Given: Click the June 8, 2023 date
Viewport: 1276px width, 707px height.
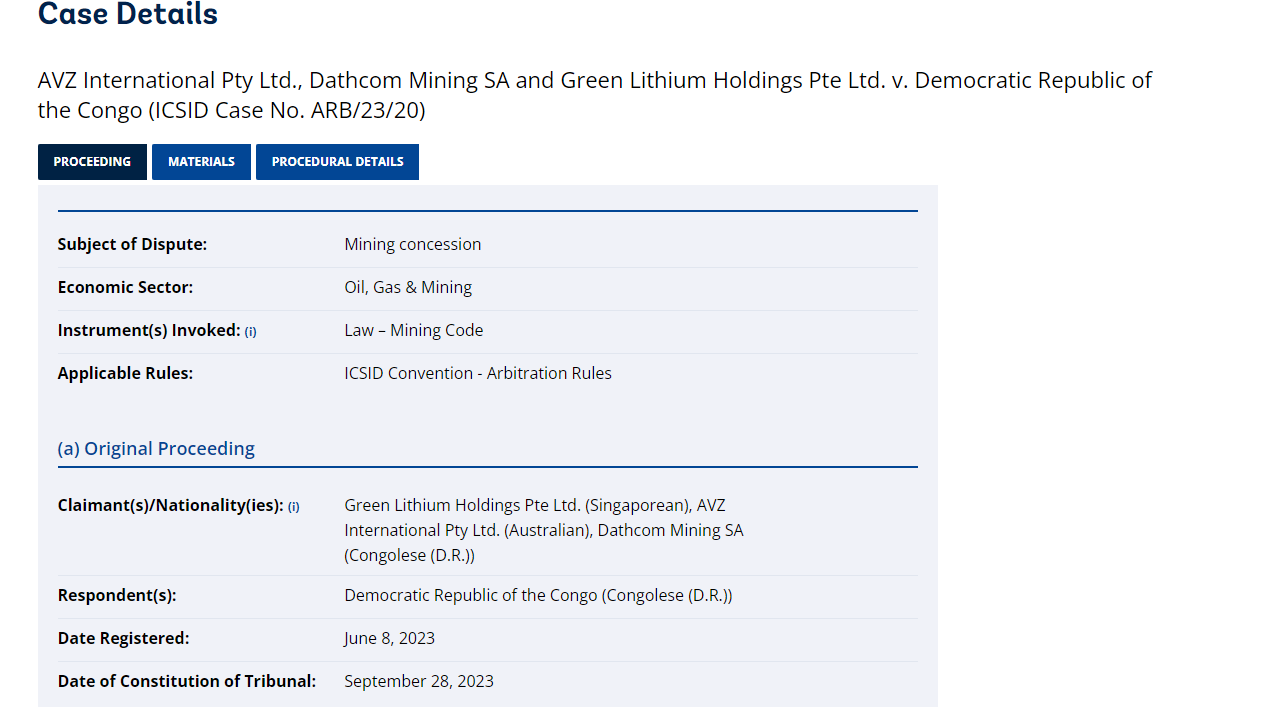Looking at the screenshot, I should tap(390, 638).
